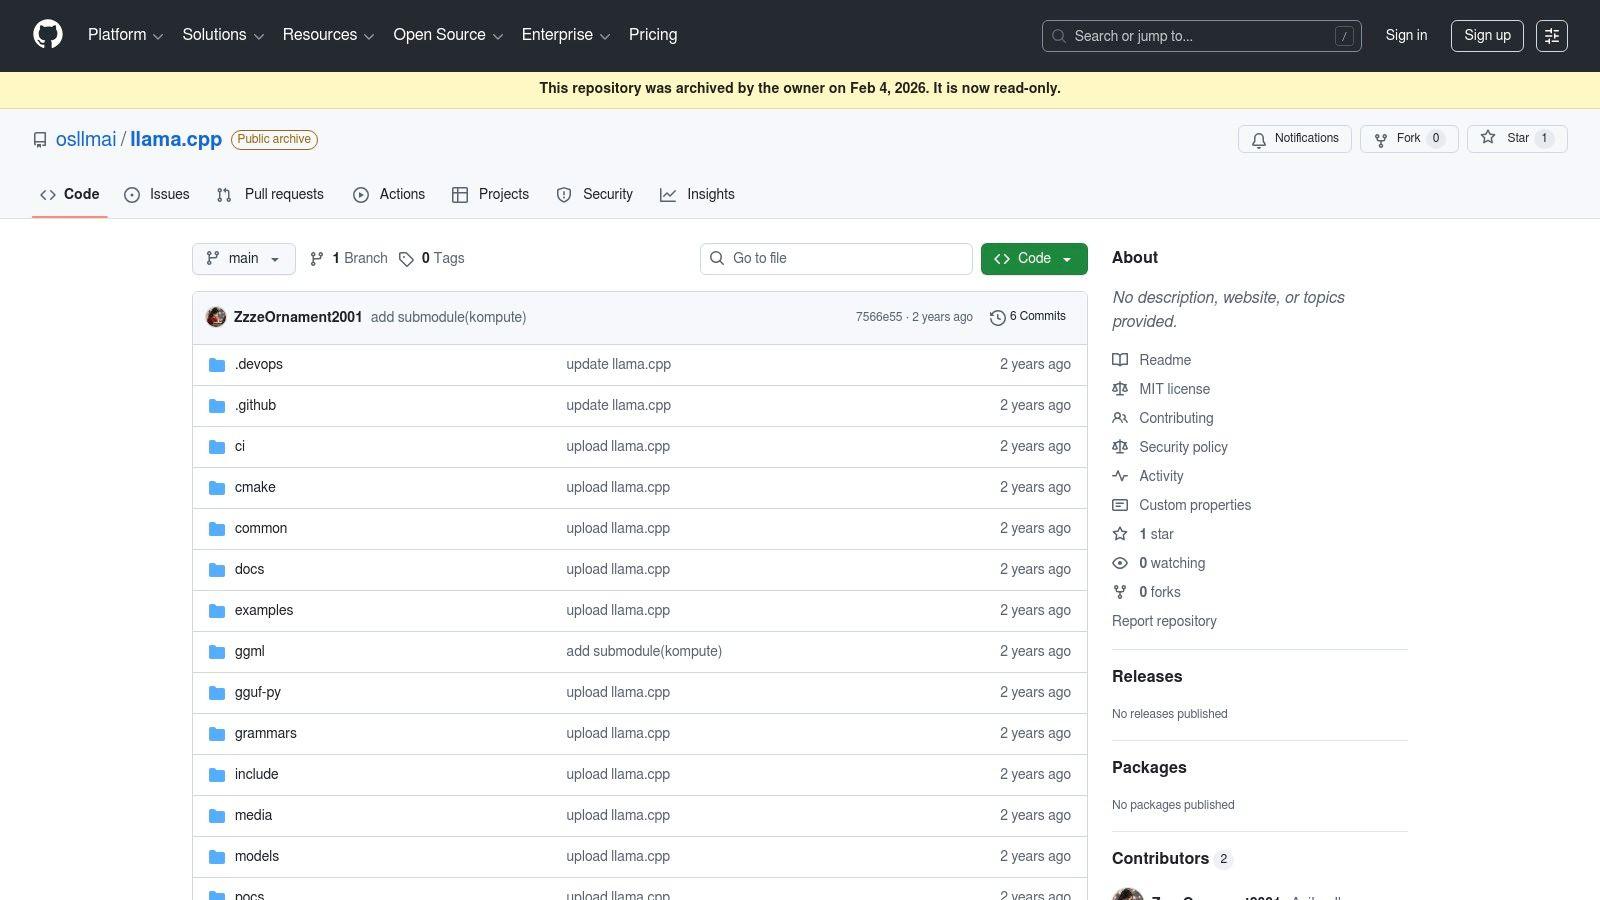Click the star icon on the Star button

[1488, 138]
